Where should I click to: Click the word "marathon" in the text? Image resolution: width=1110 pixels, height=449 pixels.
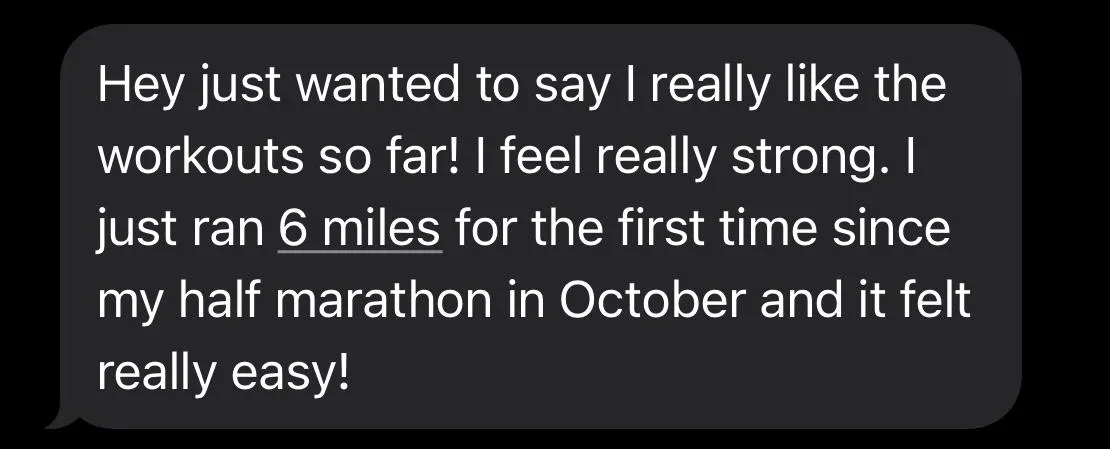[x=383, y=300]
